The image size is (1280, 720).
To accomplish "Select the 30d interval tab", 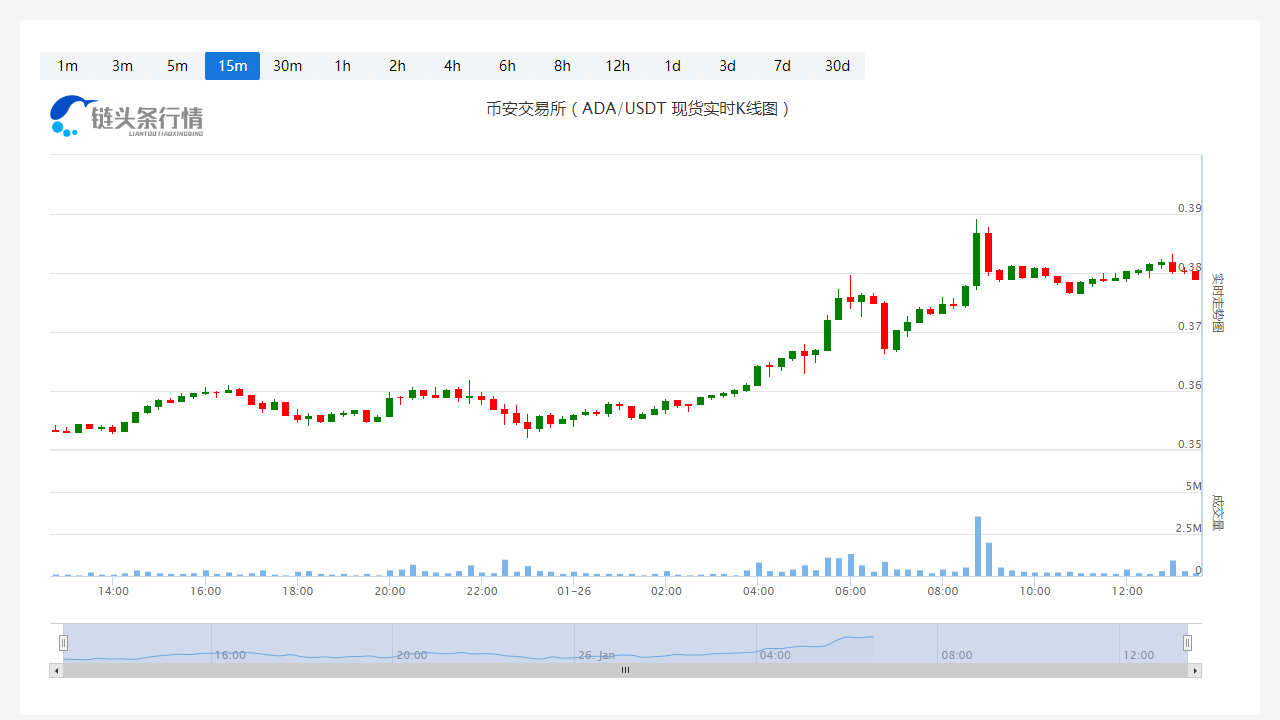I will 837,66.
